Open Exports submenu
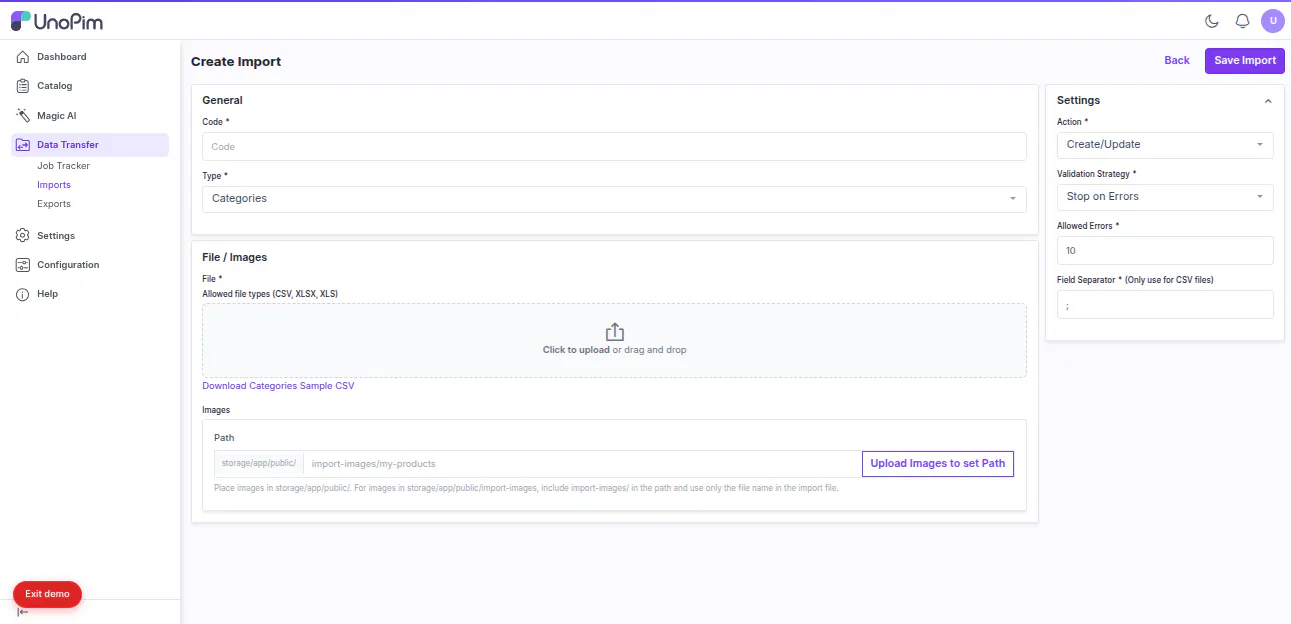Screen dimensions: 1291x624 pyautogui.click(x=54, y=204)
